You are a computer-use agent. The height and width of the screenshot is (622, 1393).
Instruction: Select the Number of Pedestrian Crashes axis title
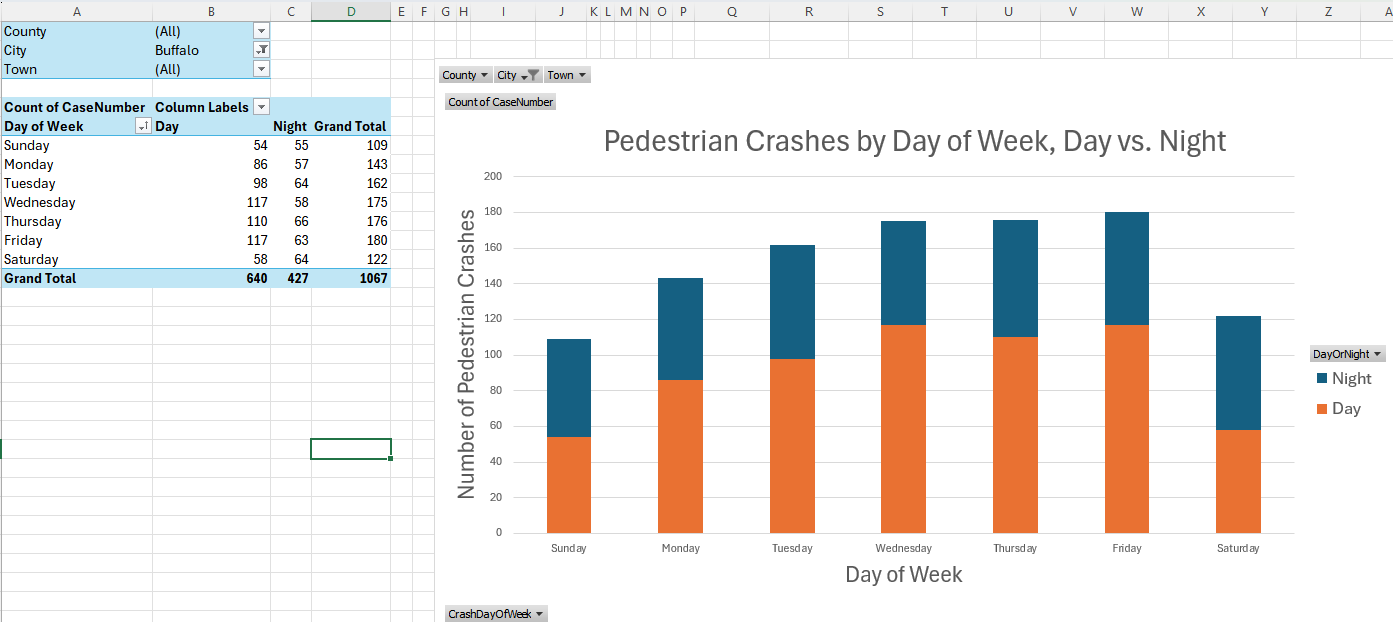coord(466,354)
